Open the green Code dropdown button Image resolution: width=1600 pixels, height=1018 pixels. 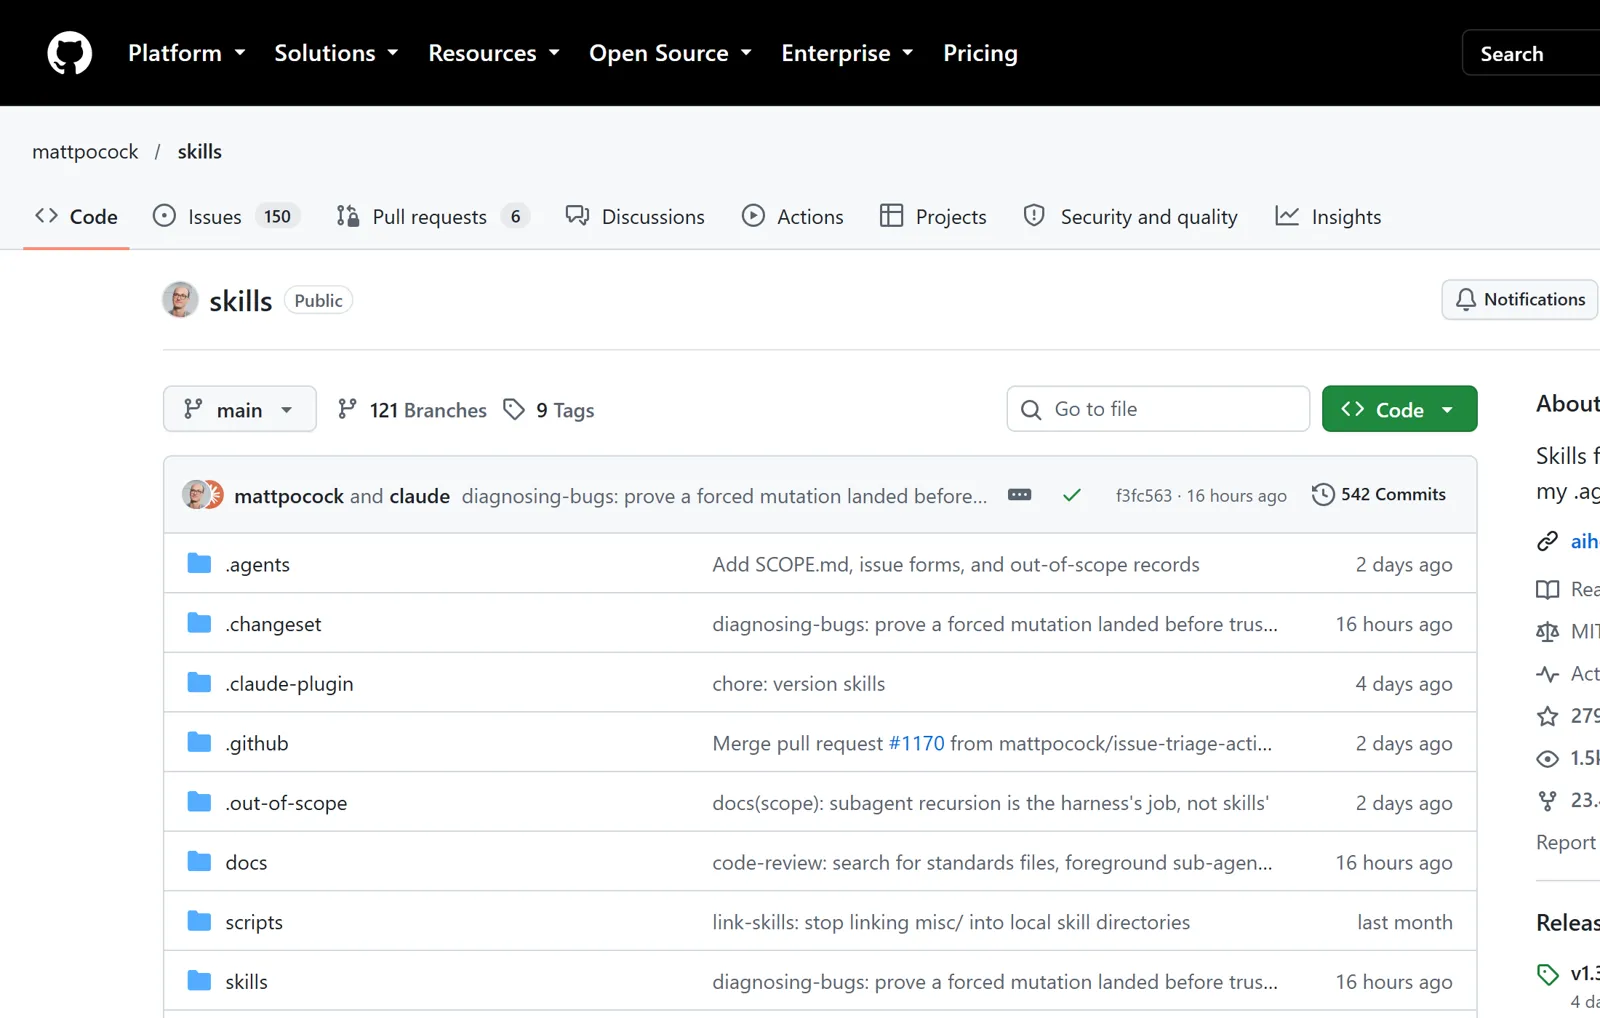(x=1399, y=409)
